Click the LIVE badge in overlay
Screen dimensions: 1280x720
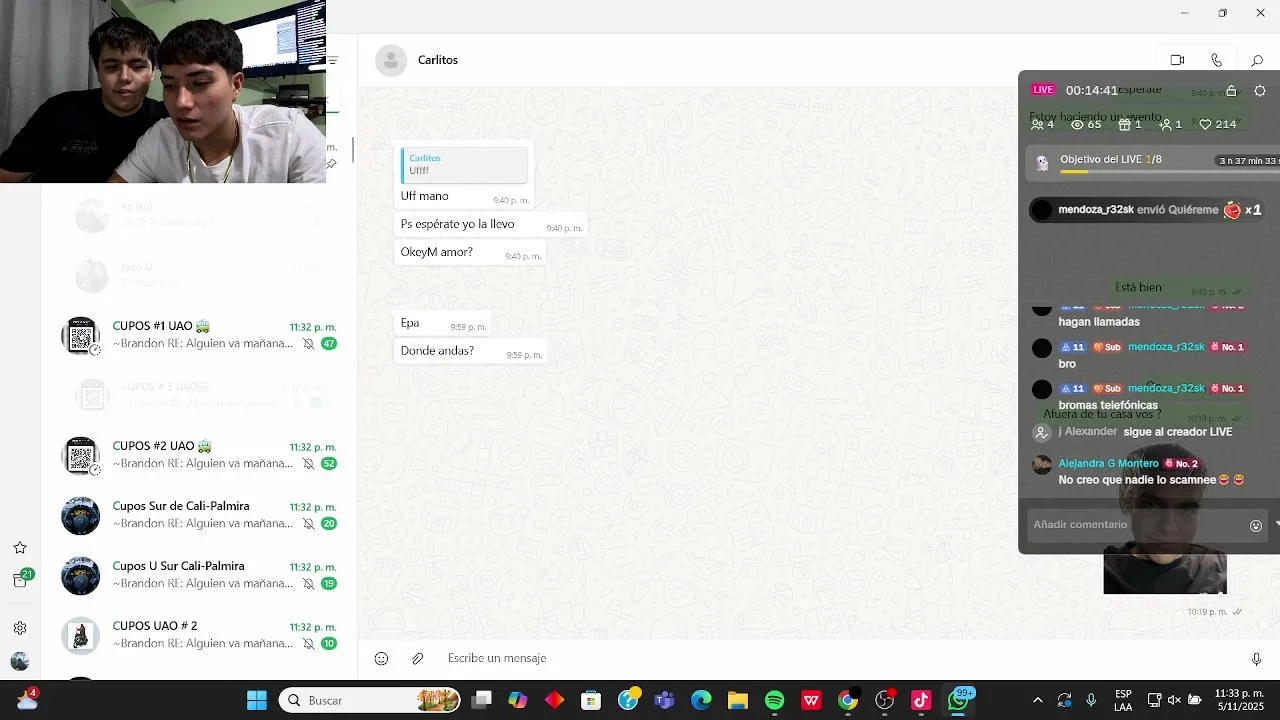tap(1043, 90)
